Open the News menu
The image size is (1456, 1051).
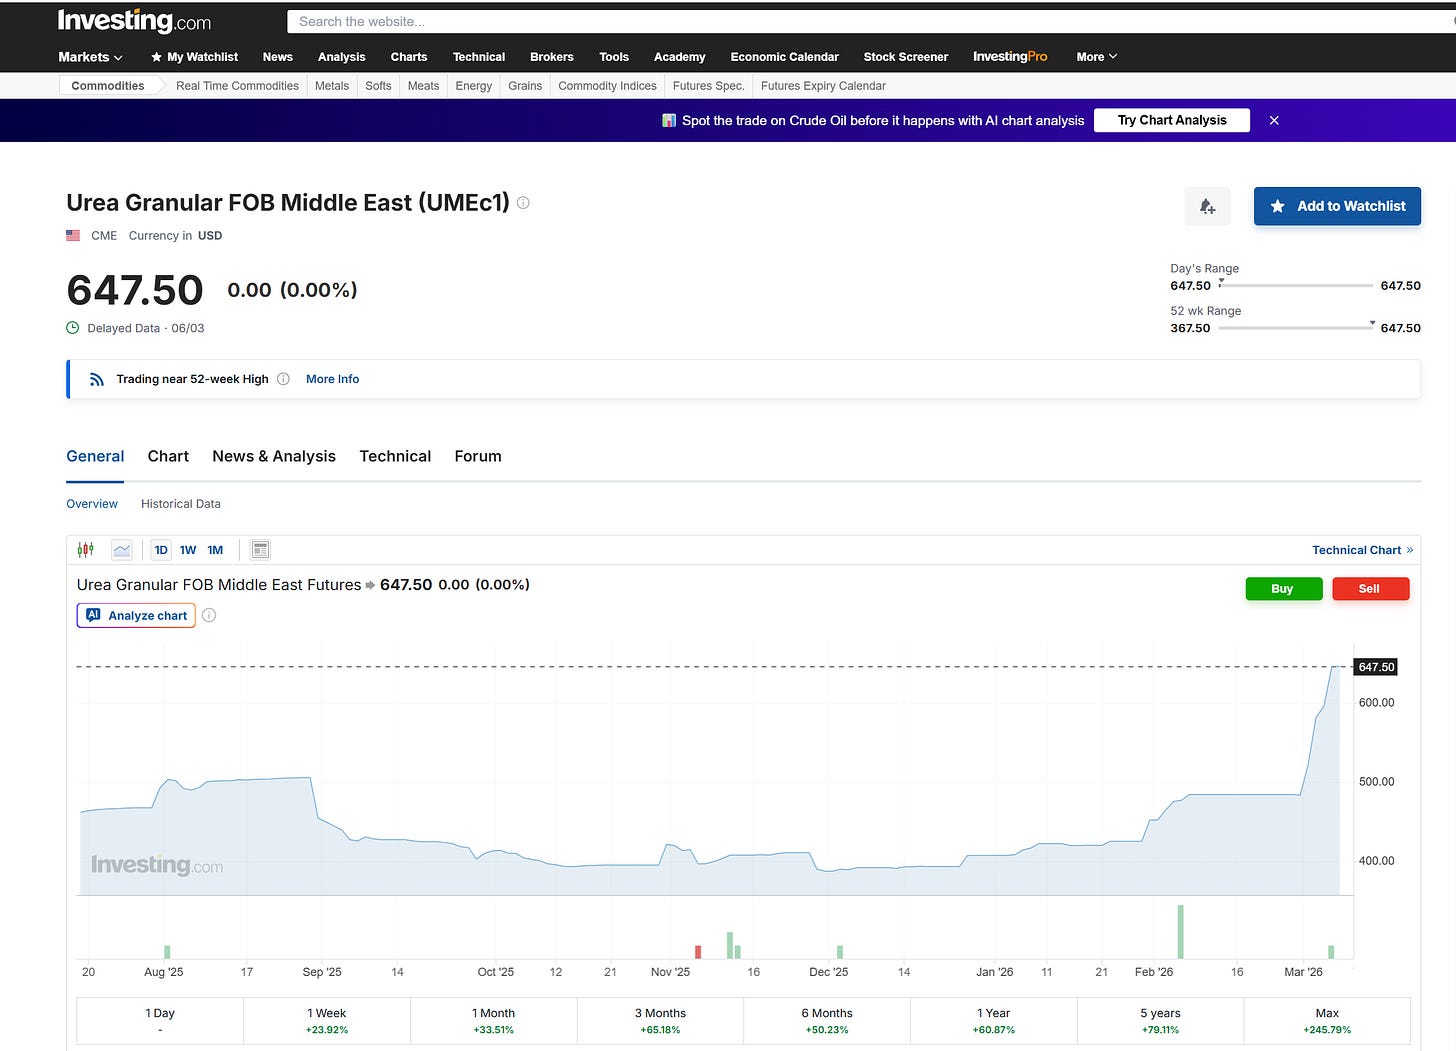pyautogui.click(x=278, y=57)
